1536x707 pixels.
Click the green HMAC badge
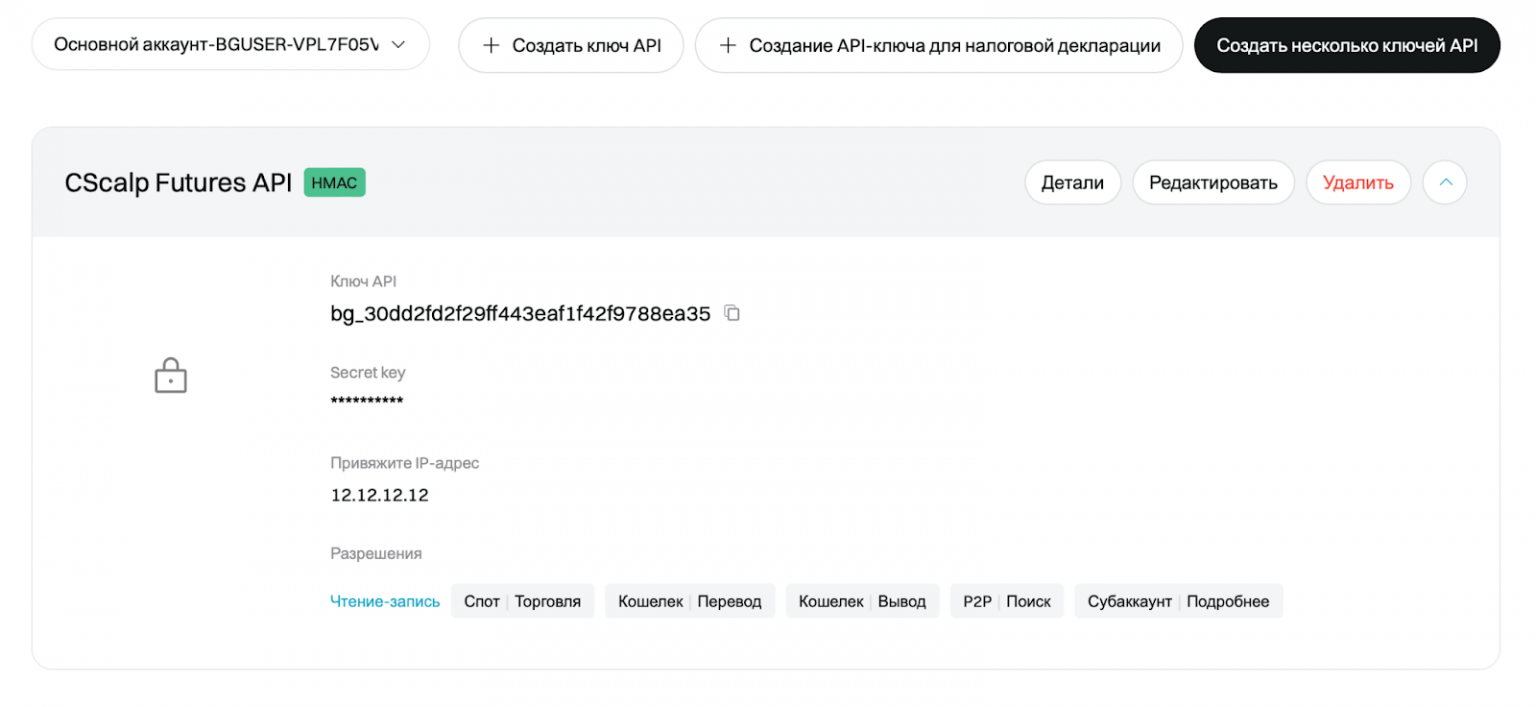(335, 182)
